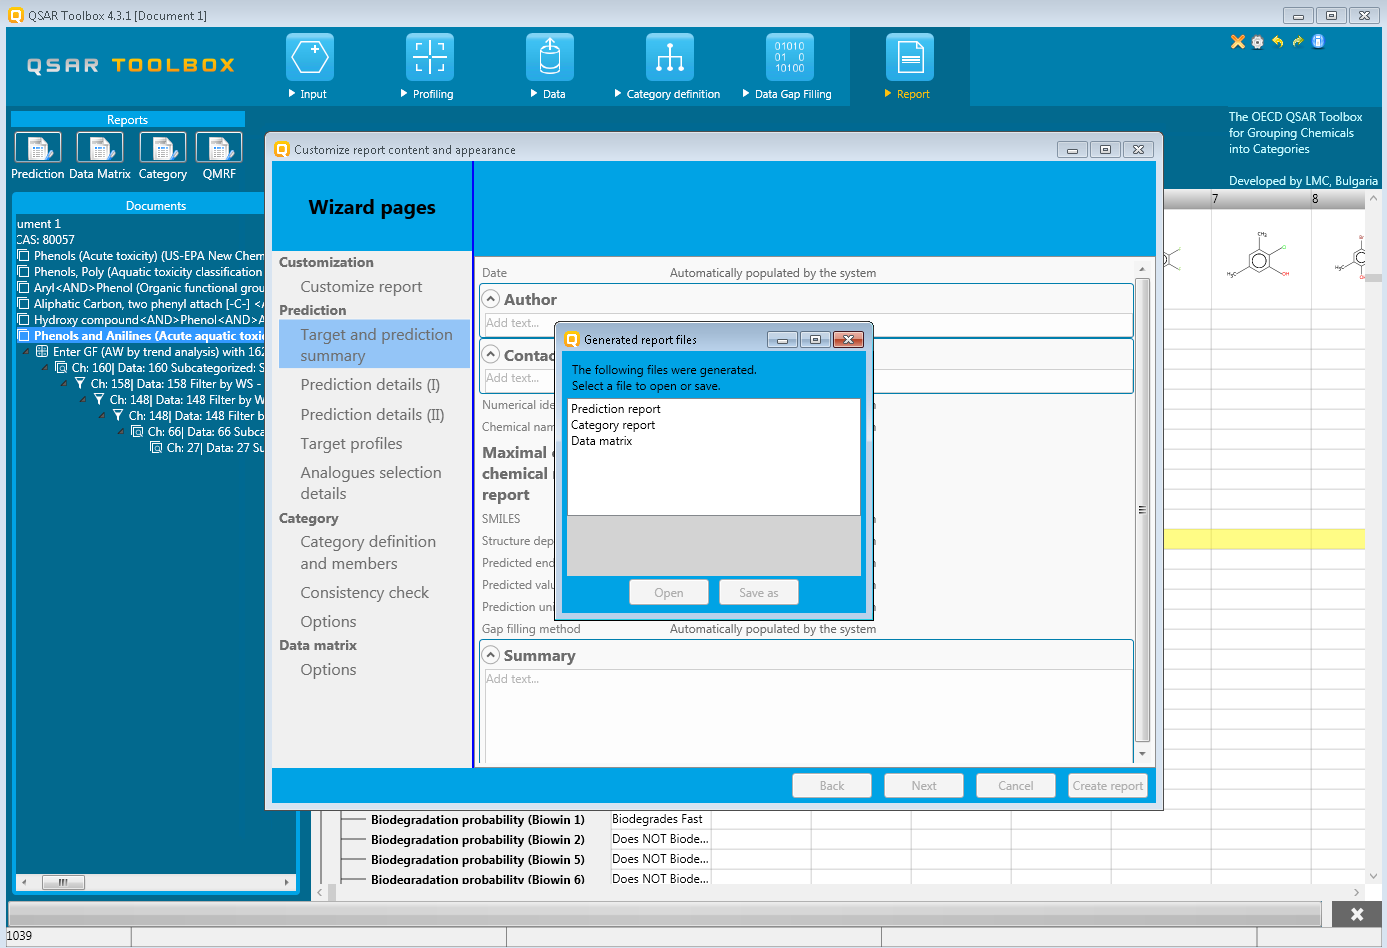This screenshot has width=1387, height=948.
Task: Open the Target profiles wizard page
Action: click(351, 444)
